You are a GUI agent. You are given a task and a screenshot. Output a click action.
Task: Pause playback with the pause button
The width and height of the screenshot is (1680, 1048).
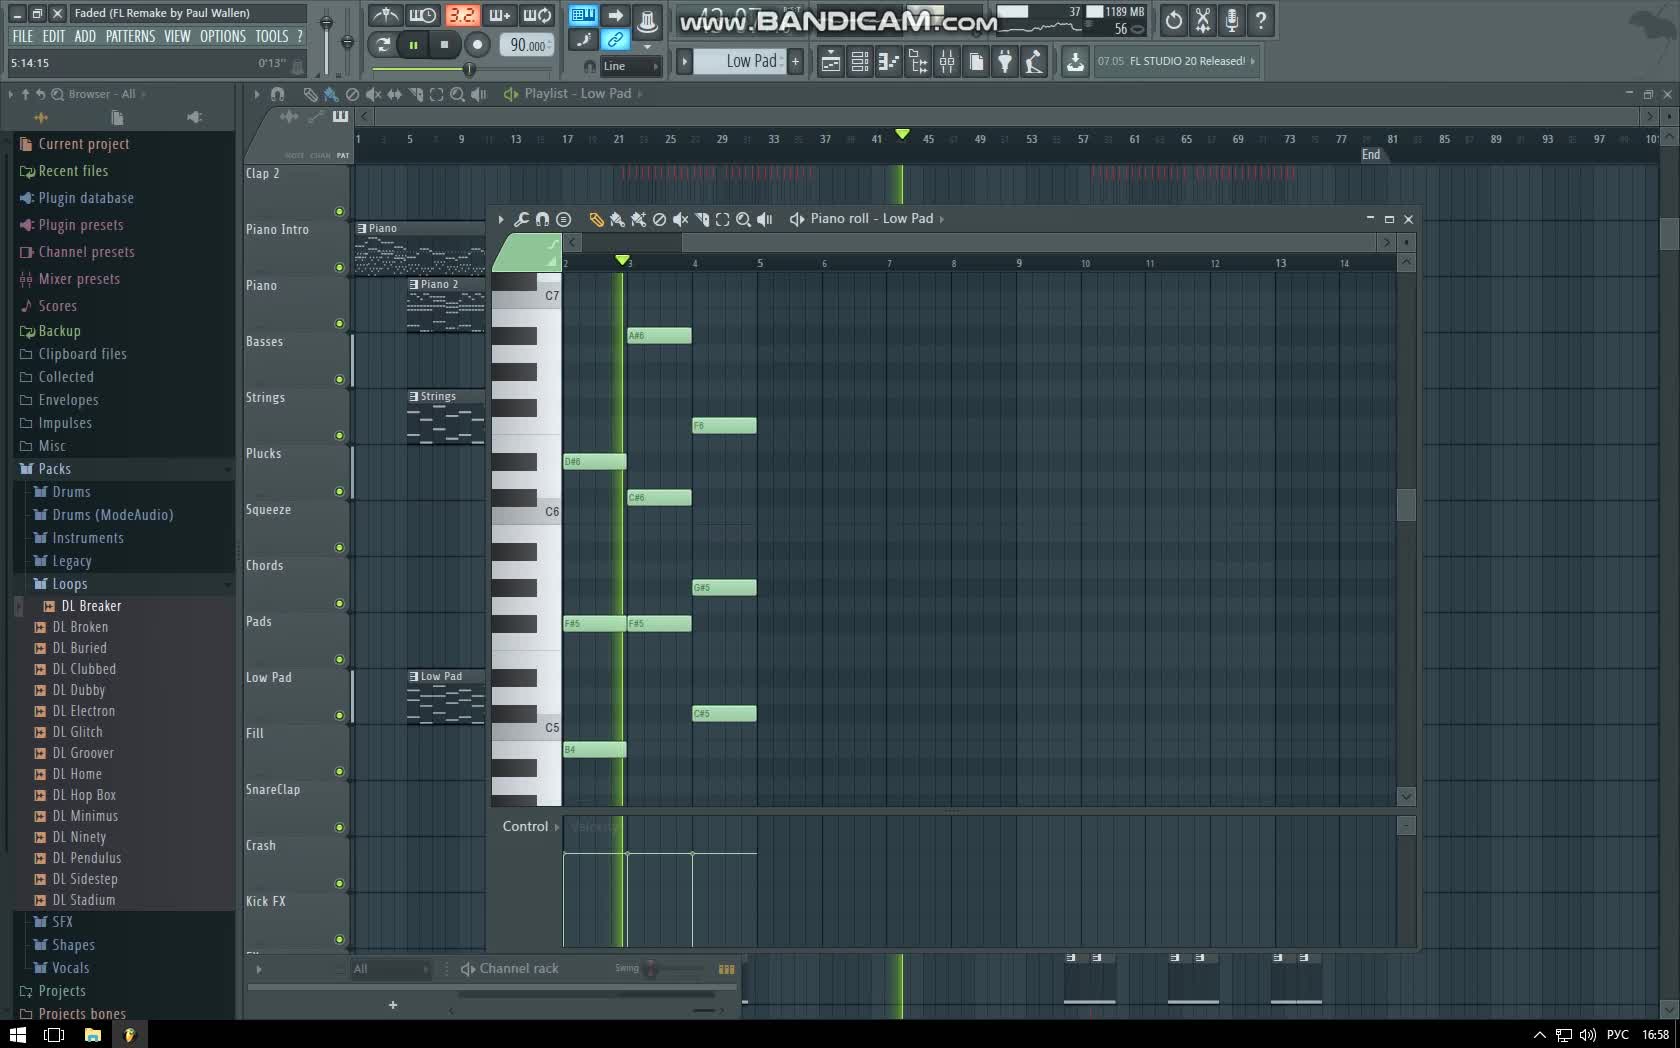coord(413,44)
